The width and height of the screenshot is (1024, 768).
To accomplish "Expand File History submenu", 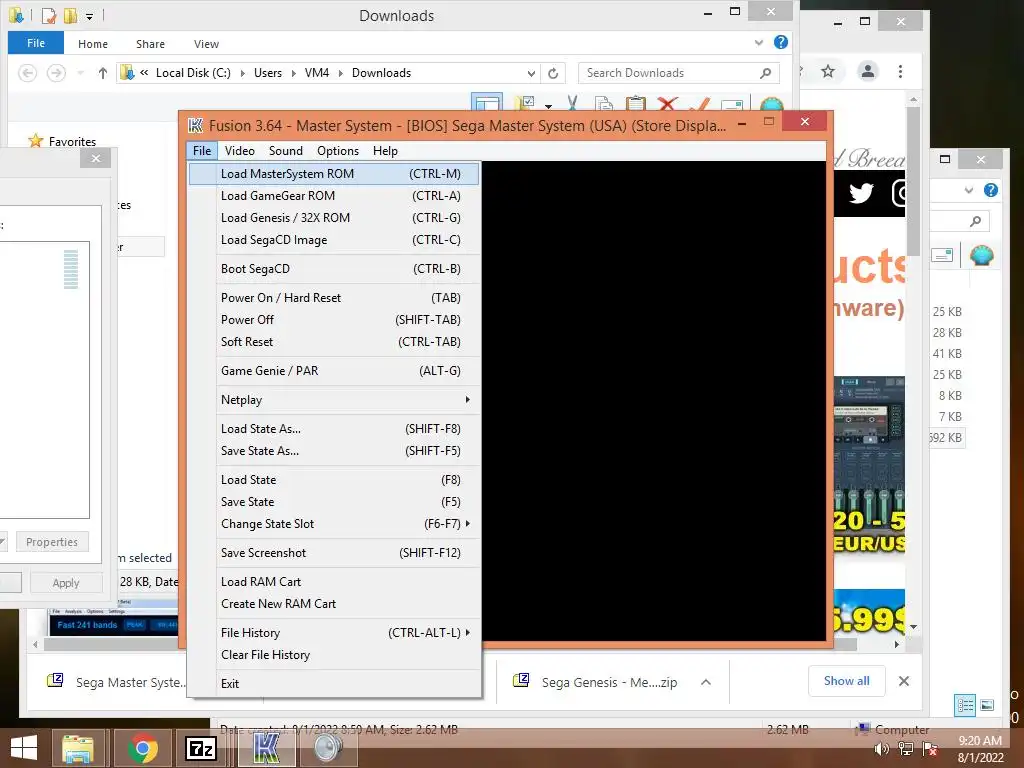I will (x=334, y=633).
